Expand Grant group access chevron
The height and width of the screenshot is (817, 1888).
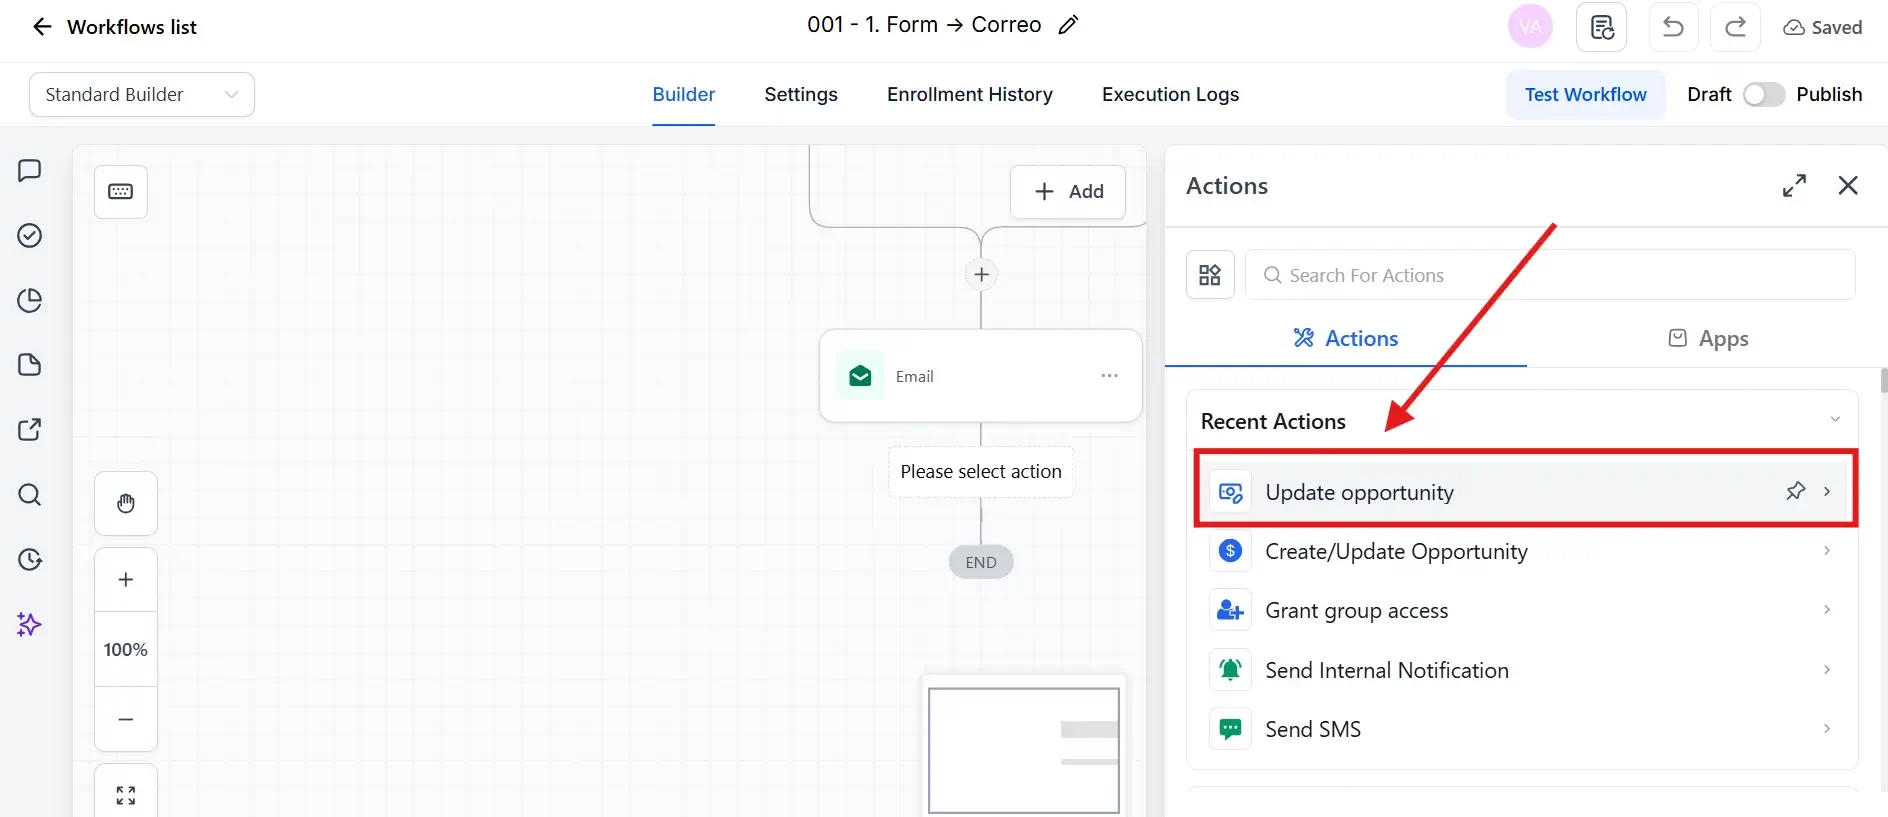1827,610
